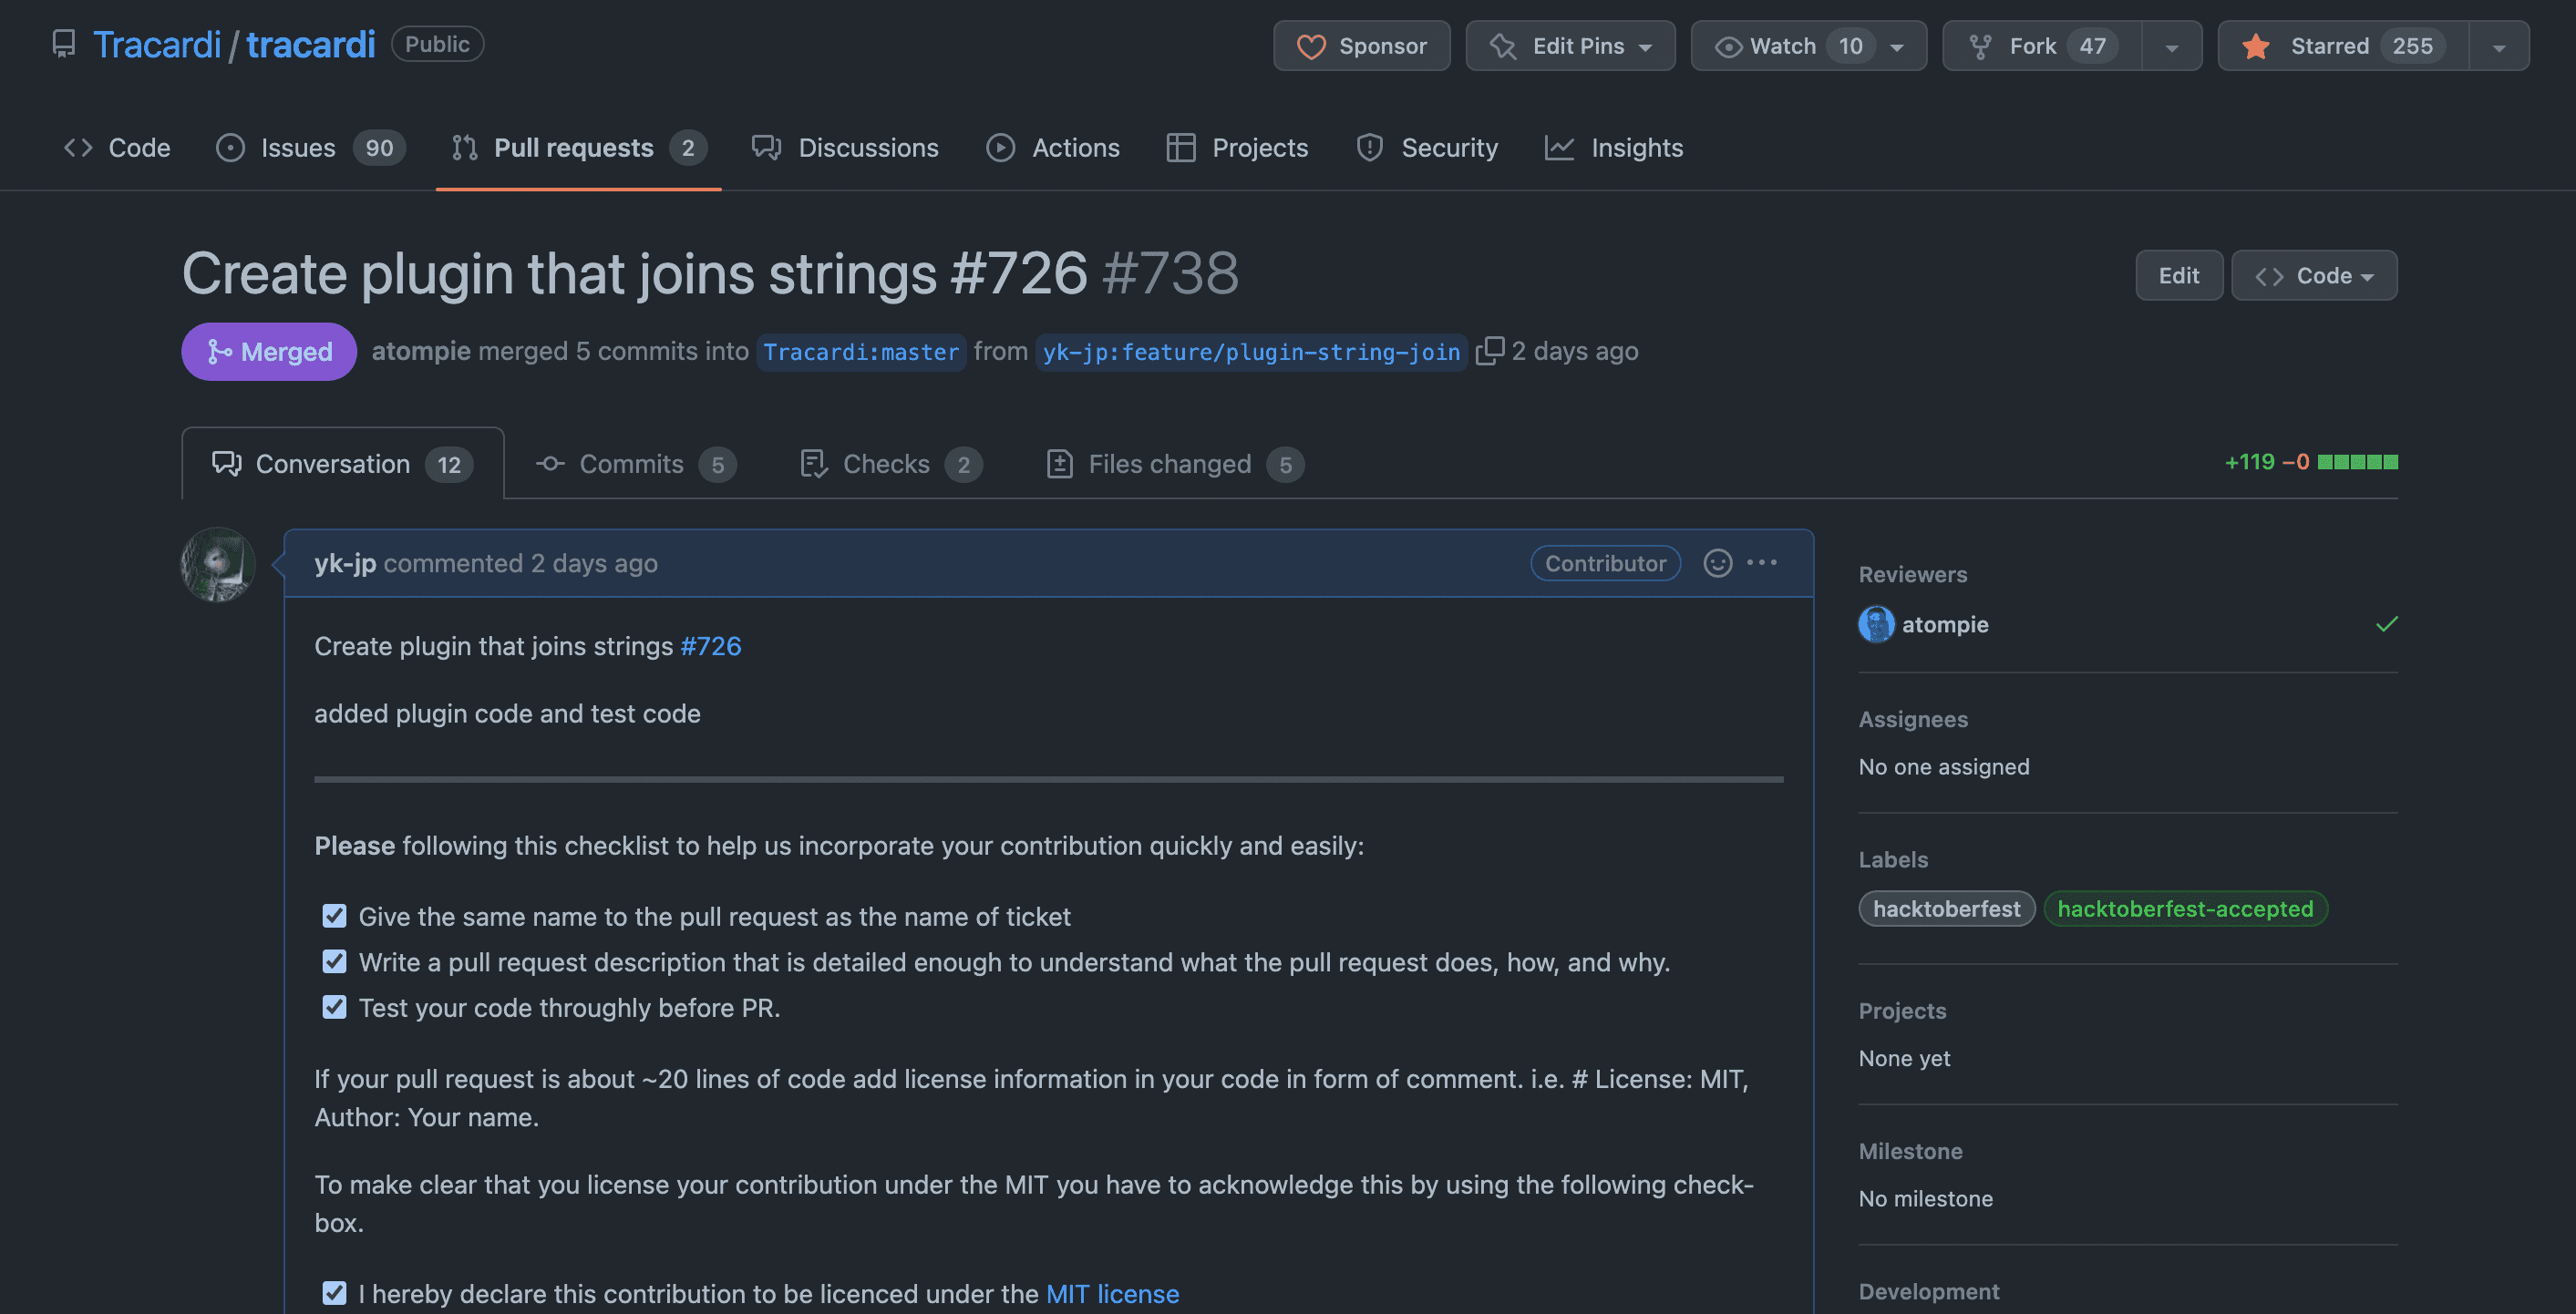The height and width of the screenshot is (1314, 2576).
Task: Click the Starred button
Action: pos(2343,46)
